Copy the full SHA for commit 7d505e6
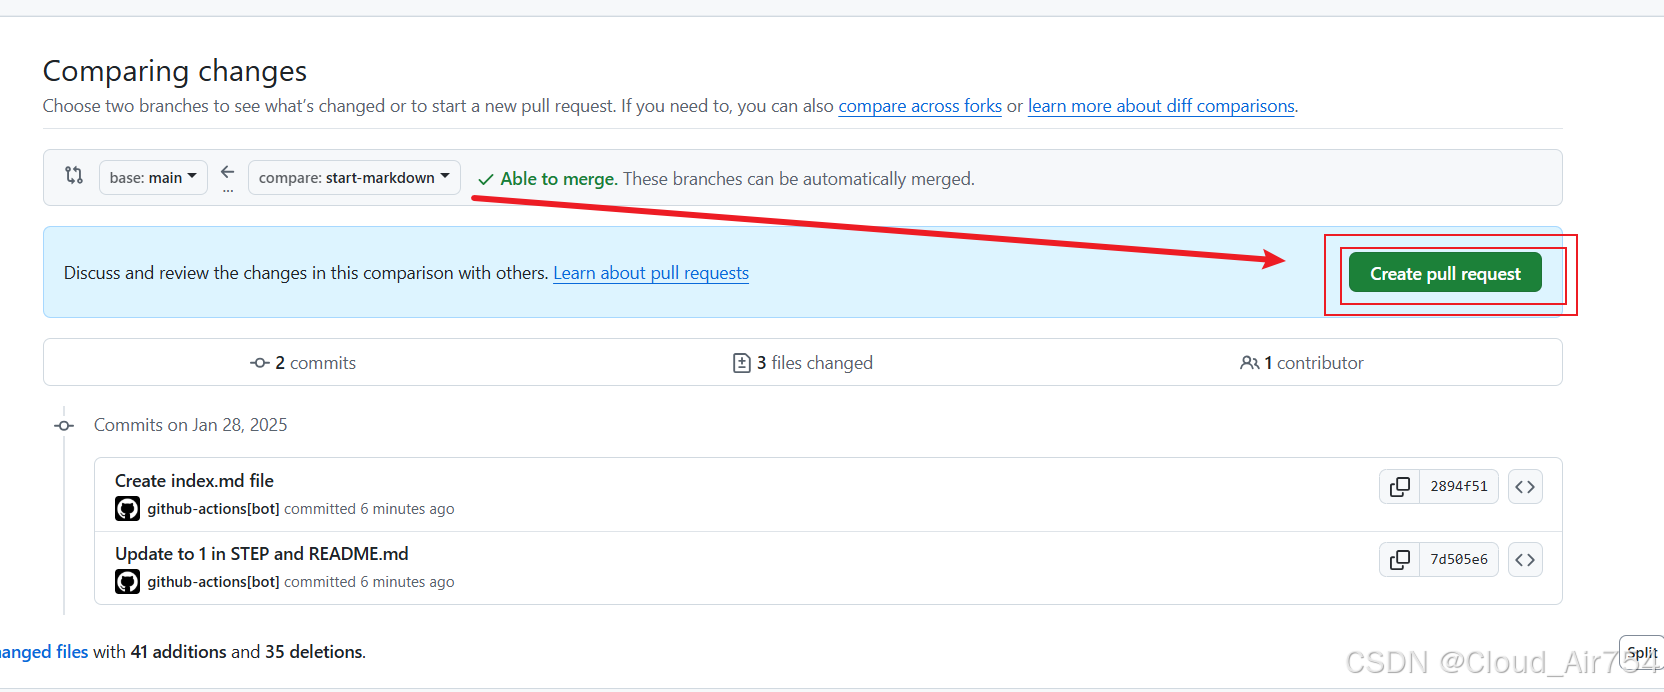Image resolution: width=1664 pixels, height=692 pixels. pyautogui.click(x=1400, y=559)
